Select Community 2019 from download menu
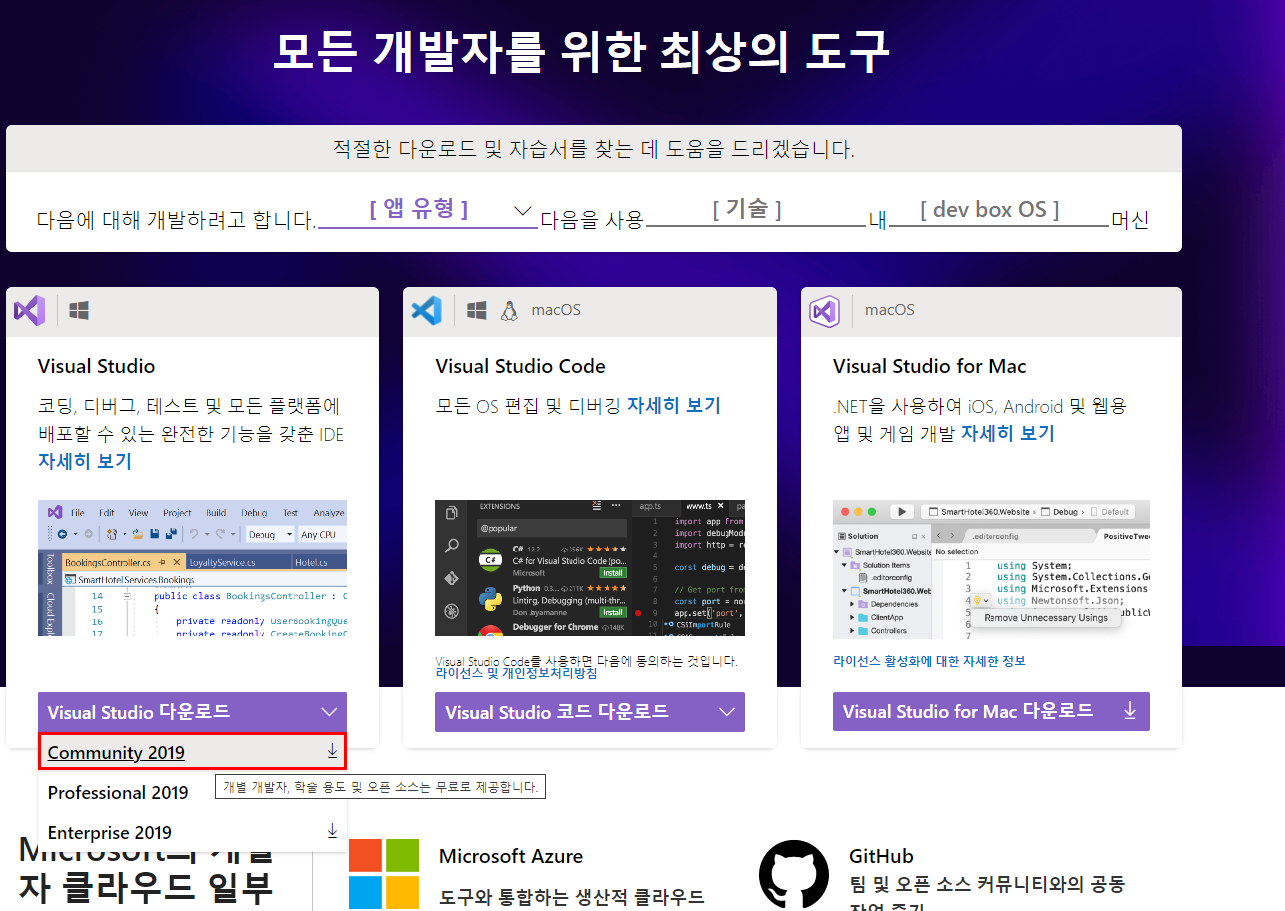The image size is (1285, 911). [x=192, y=752]
